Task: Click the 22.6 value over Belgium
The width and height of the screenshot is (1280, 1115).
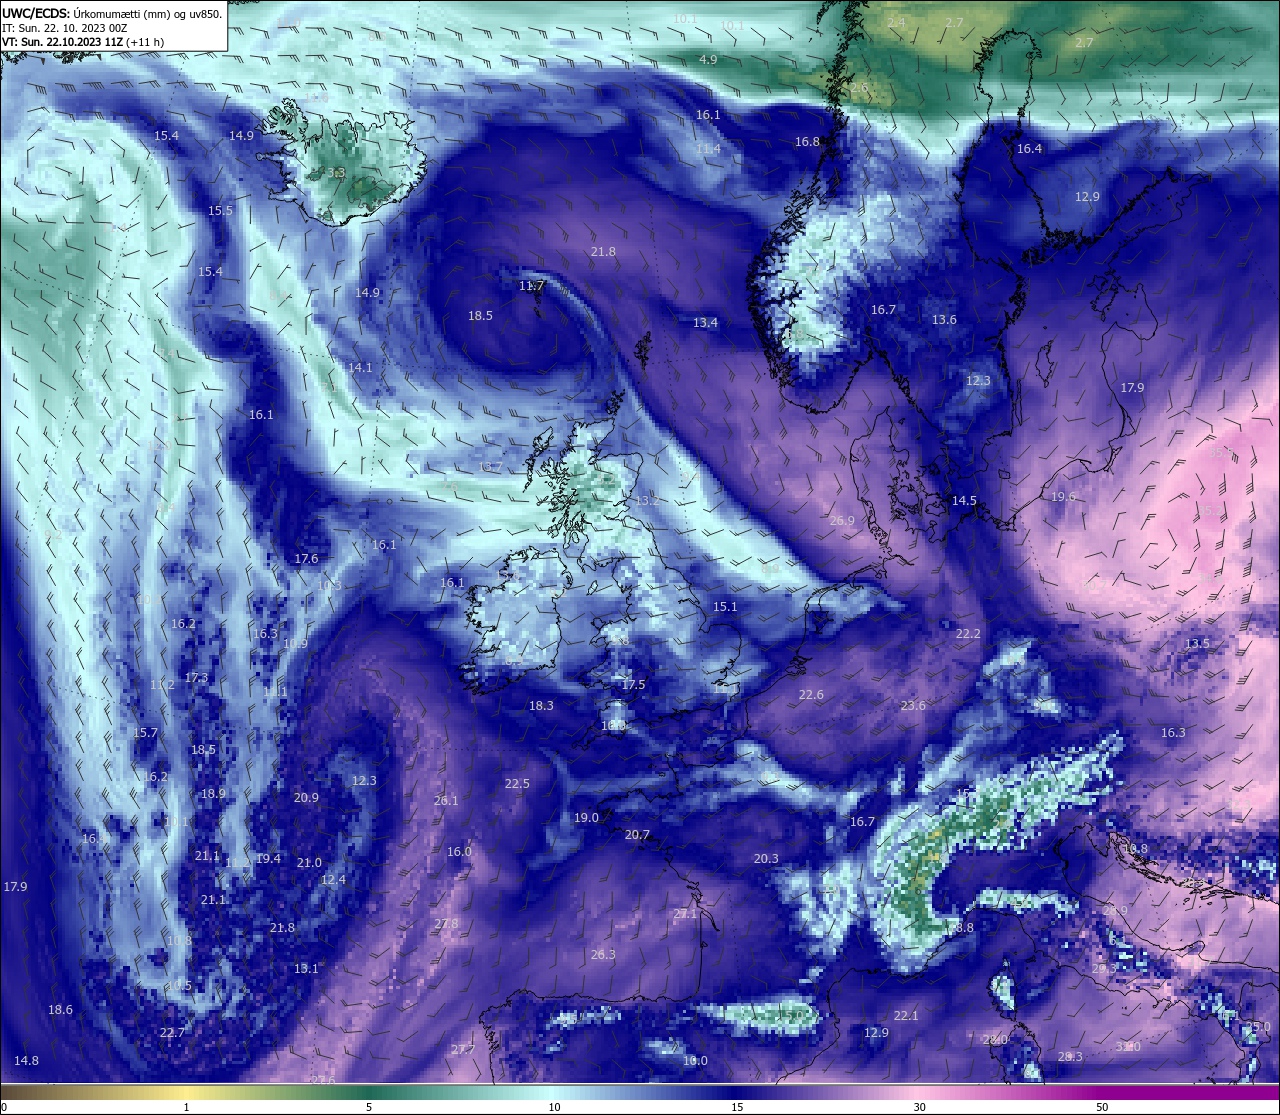Action: [811, 695]
